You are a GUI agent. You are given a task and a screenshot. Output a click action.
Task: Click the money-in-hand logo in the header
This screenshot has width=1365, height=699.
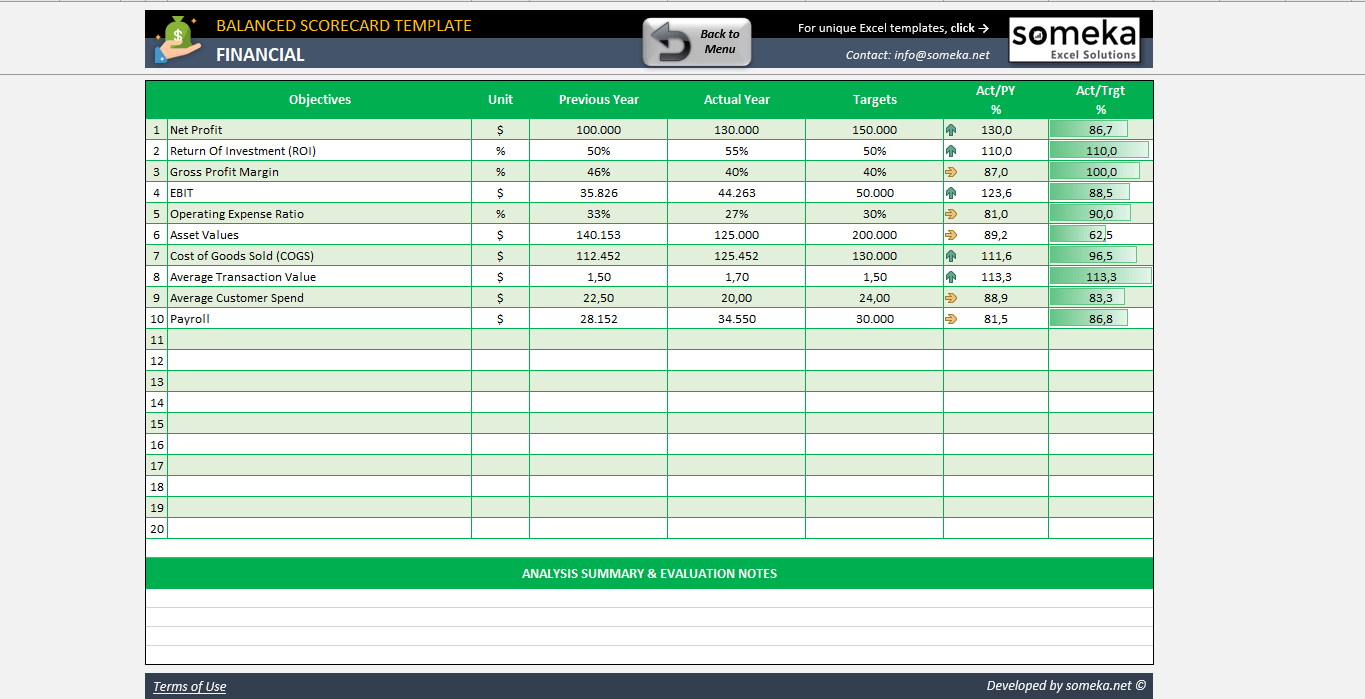point(176,41)
